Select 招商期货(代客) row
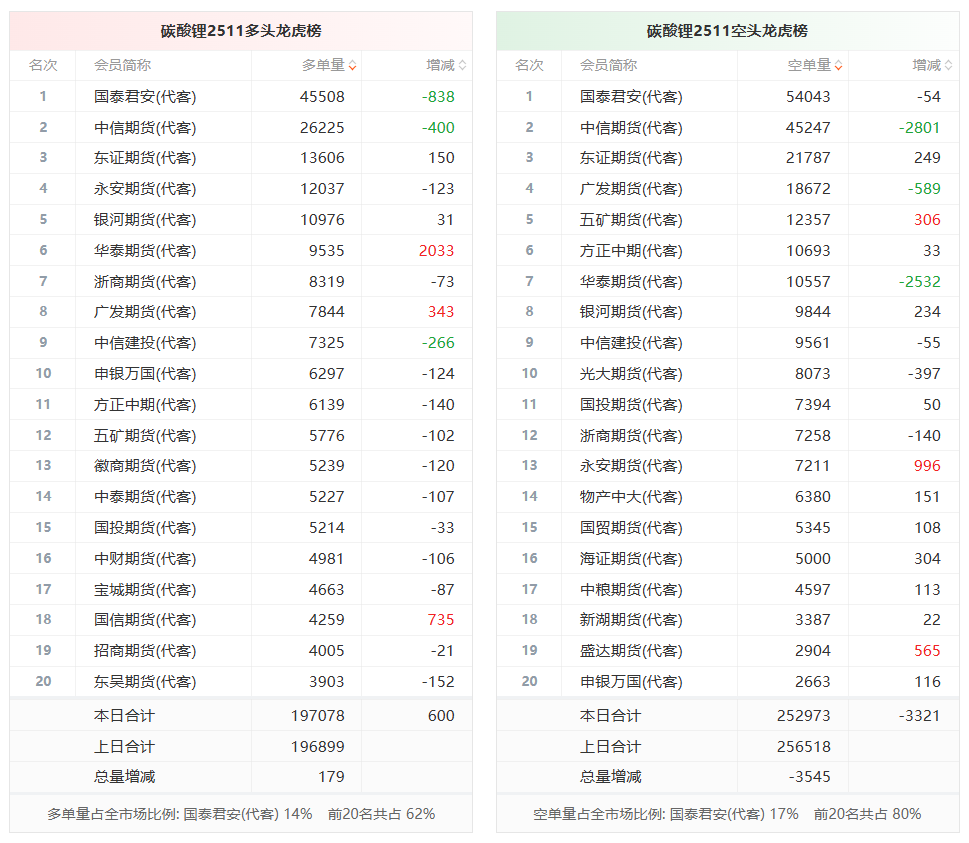 241,651
